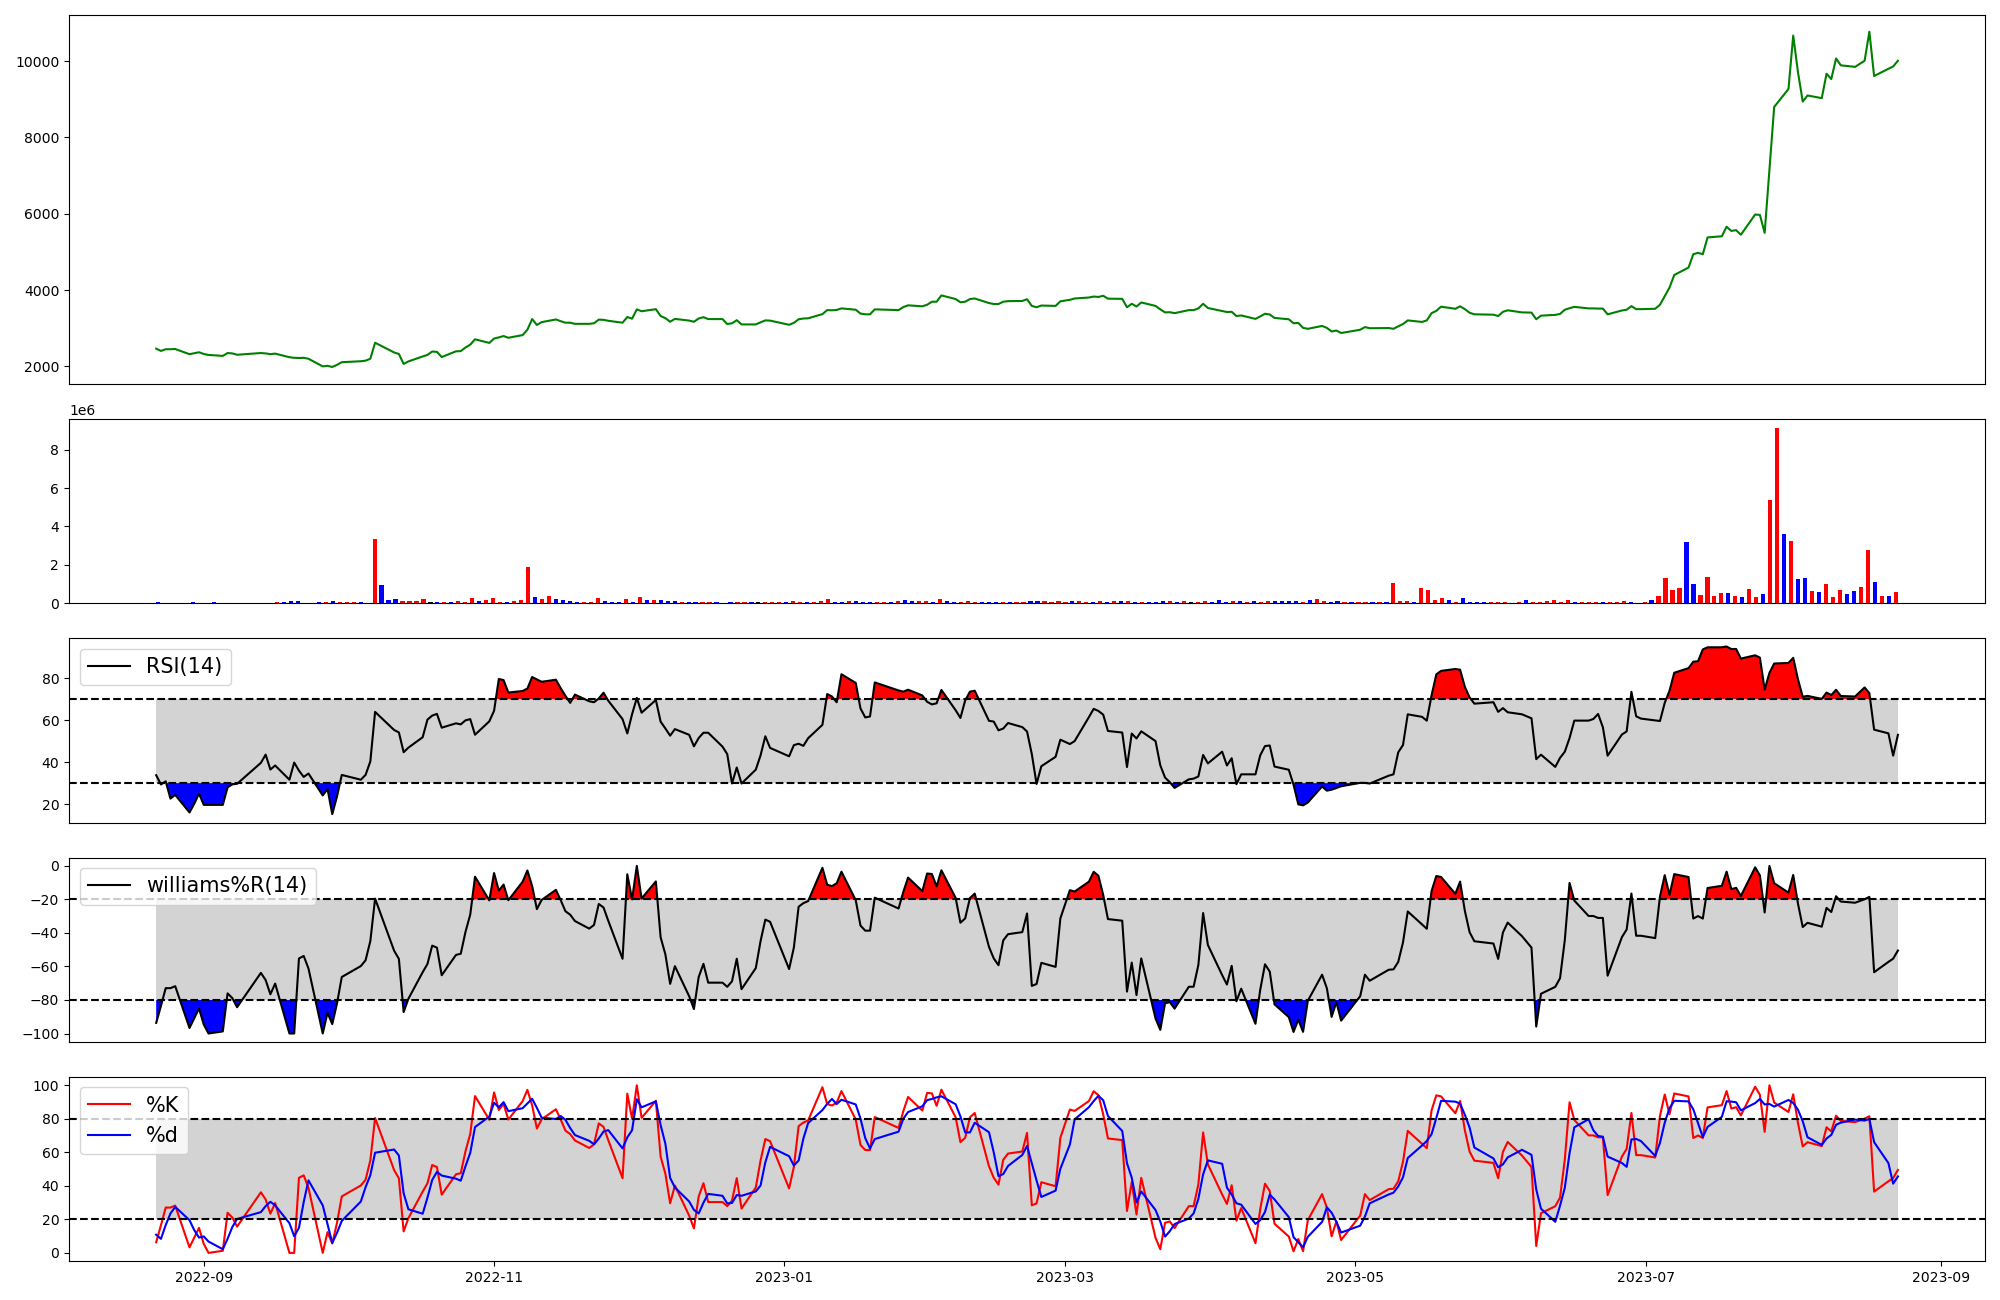This screenshot has height=1300, width=2000.
Task: Click the tall blue volume bar in July 2023
Action: (x=1686, y=572)
